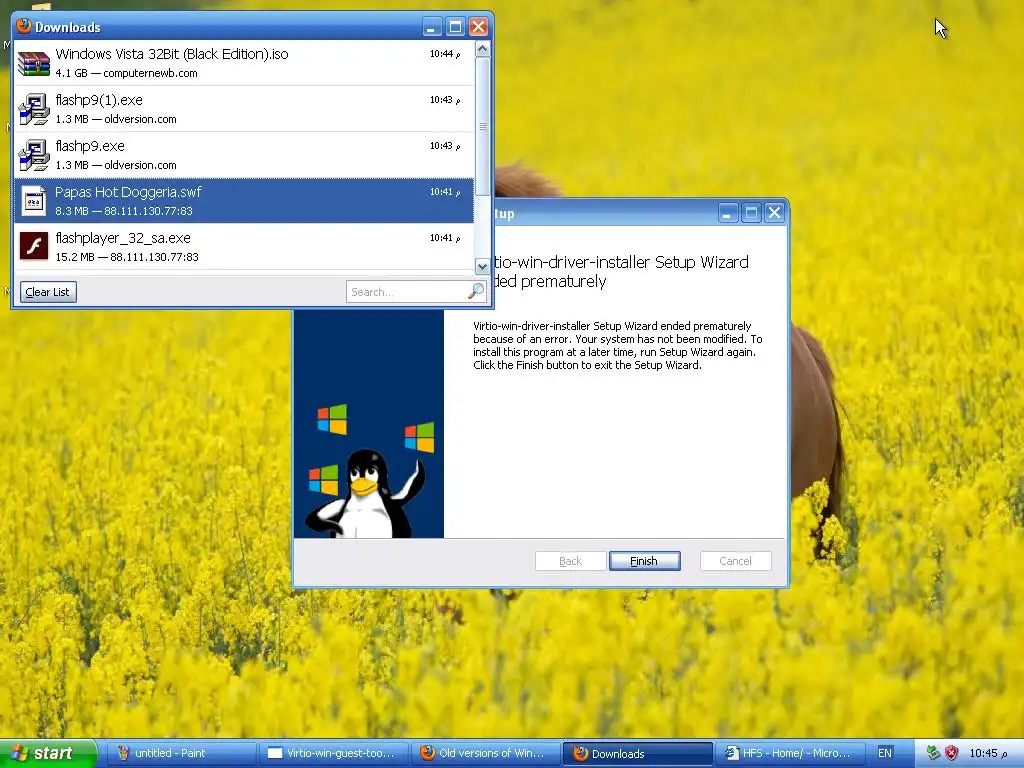Image resolution: width=1024 pixels, height=768 pixels.
Task: Switch to Old versions of Win... Firefox taskbar item
Action: click(x=486, y=753)
